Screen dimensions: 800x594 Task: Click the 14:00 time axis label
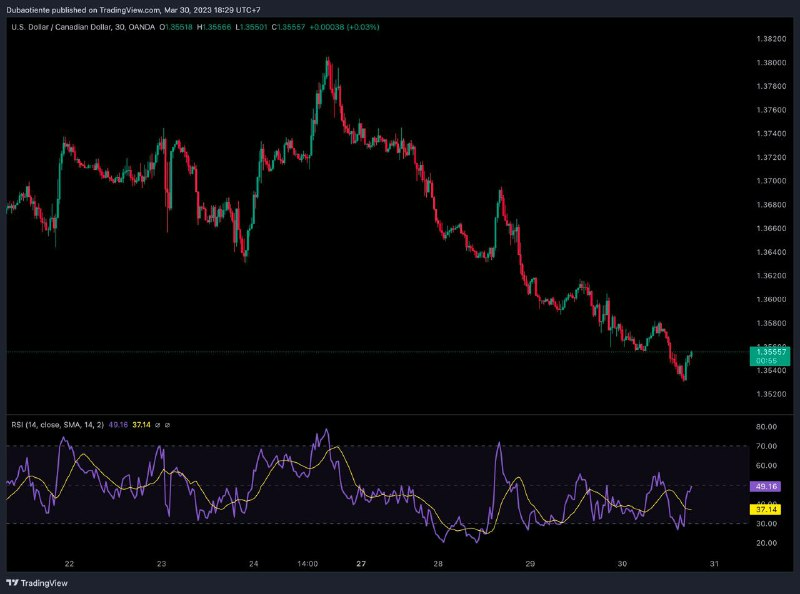tap(308, 565)
